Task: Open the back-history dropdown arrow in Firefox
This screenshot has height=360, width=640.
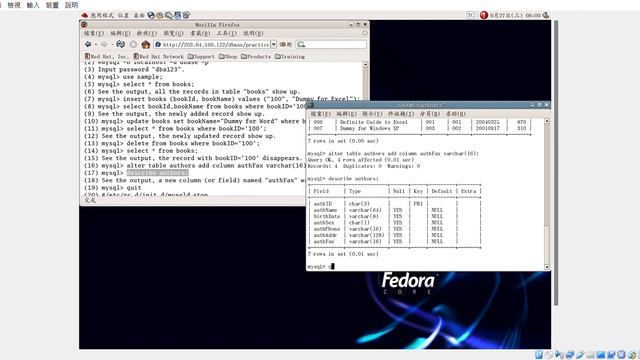Action: click(96, 44)
